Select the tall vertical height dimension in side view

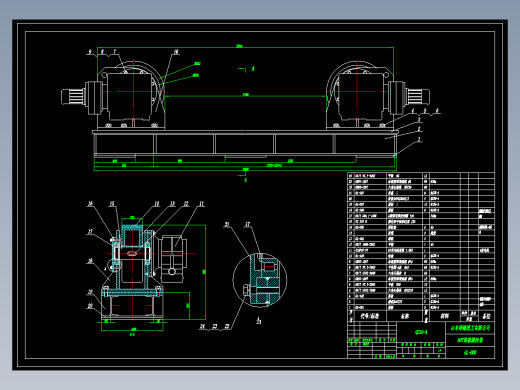[x=204, y=272]
